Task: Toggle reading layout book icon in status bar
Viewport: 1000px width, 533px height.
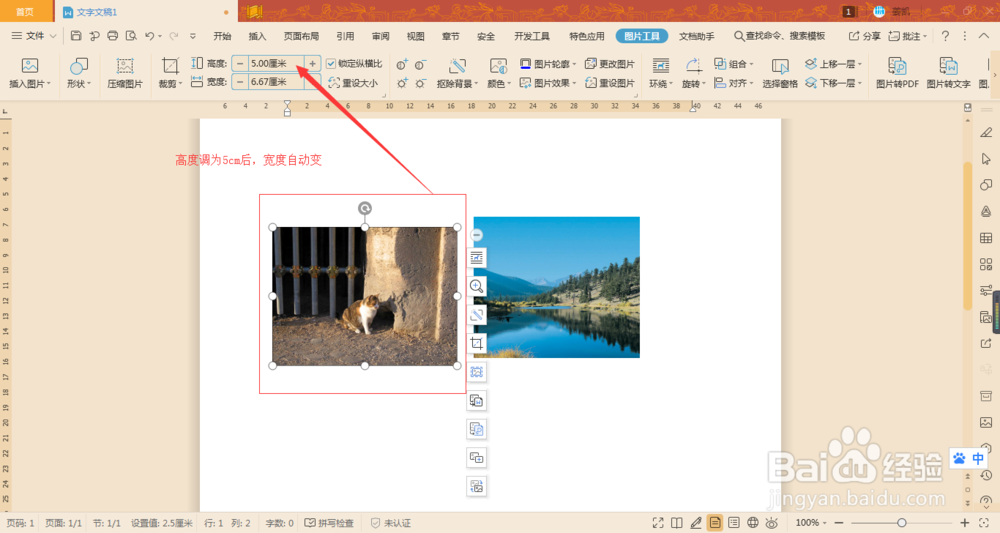Action: tap(677, 523)
